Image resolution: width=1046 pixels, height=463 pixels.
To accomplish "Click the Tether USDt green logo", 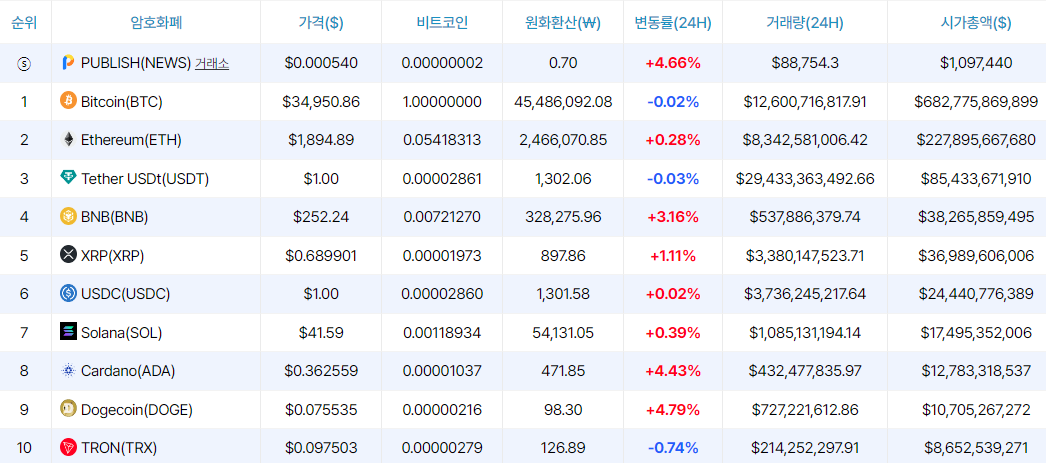I will click(x=68, y=178).
